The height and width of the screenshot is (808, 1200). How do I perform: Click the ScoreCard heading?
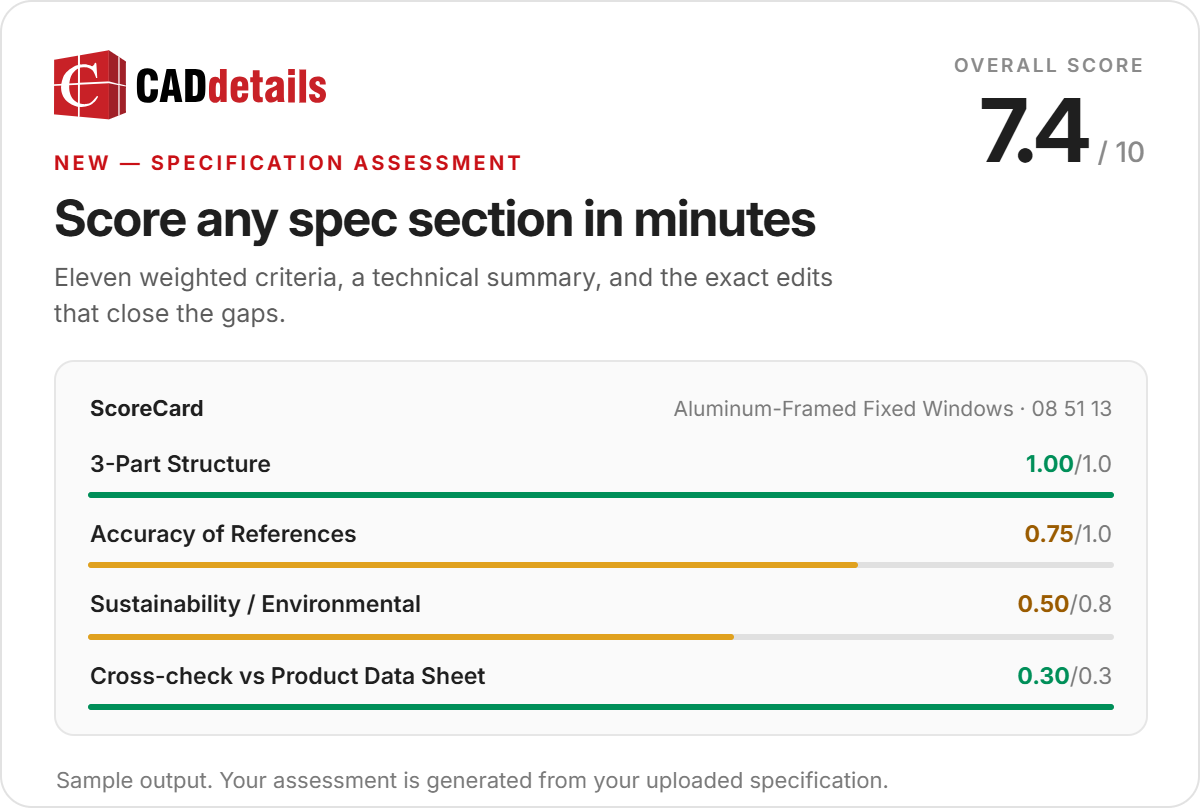(x=147, y=408)
